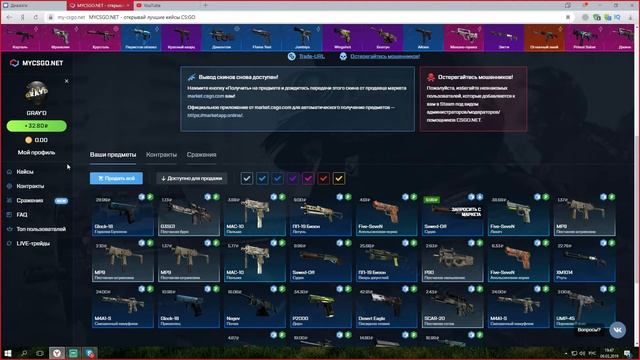Click green sell icon on Glock-18 first-row card

(150, 197)
